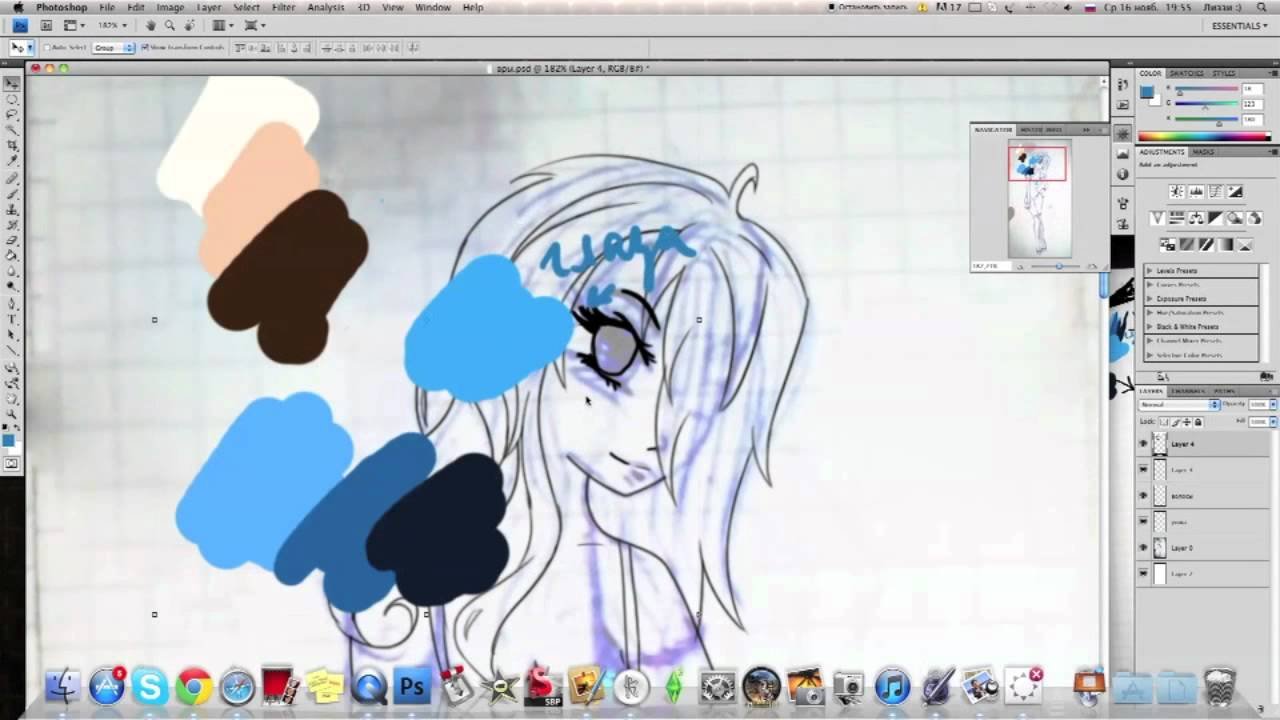The height and width of the screenshot is (720, 1280).
Task: Select the Hand tool in the application bar
Action: point(150,25)
